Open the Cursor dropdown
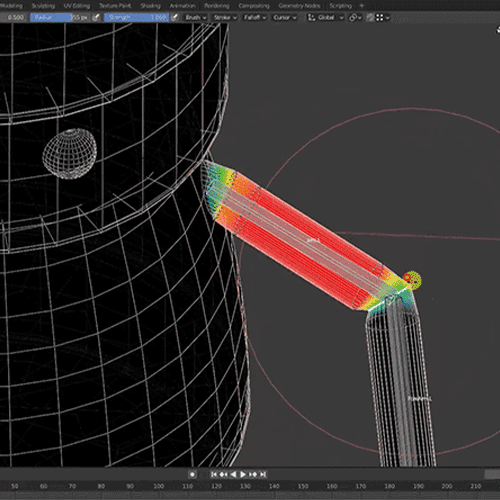Image resolution: width=500 pixels, height=500 pixels. pyautogui.click(x=285, y=17)
